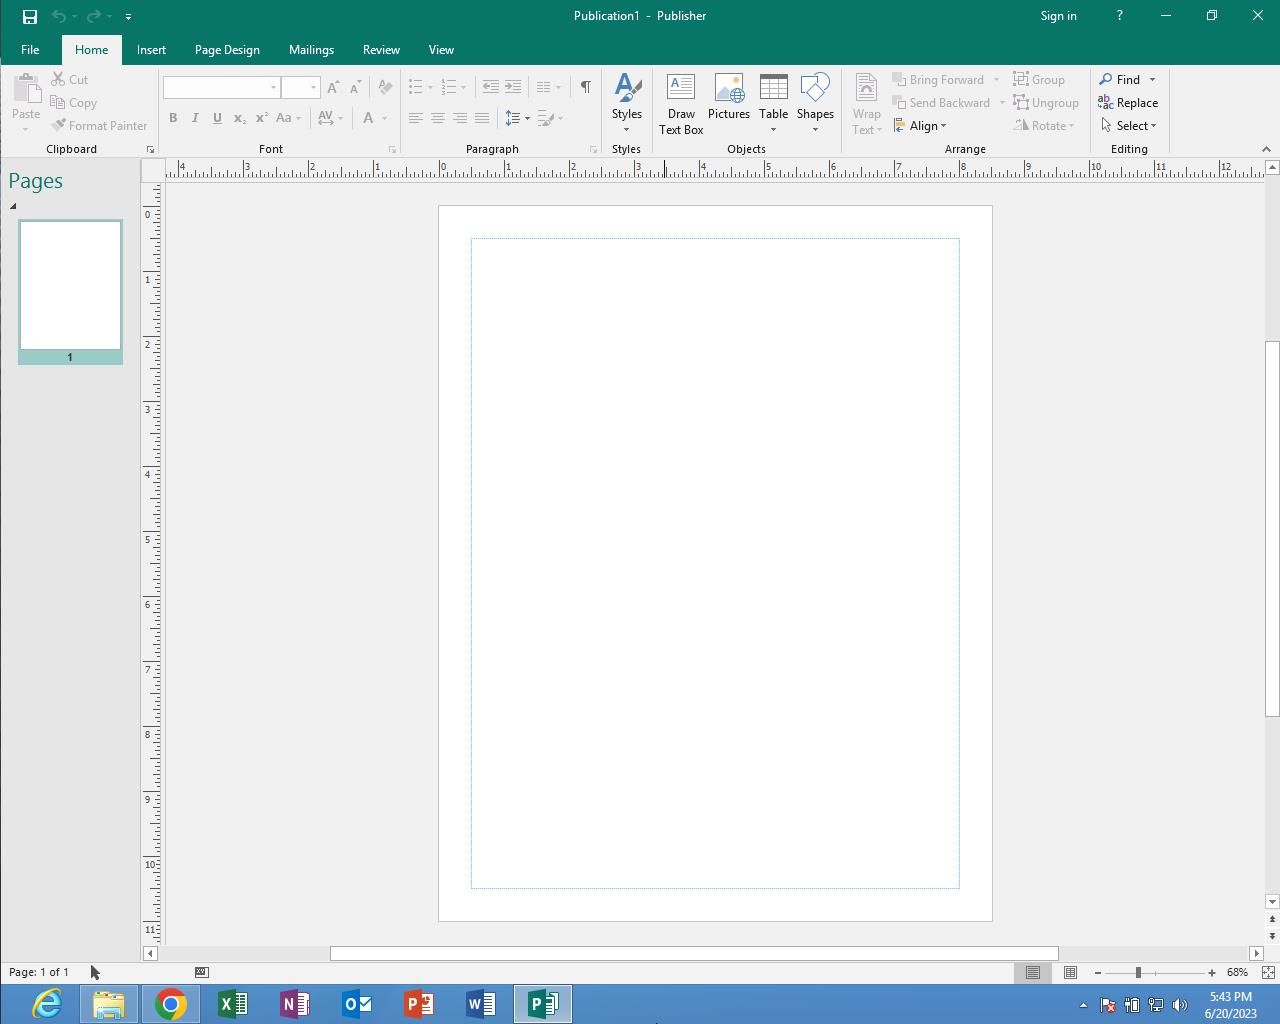Click the Shapes gallery icon

(815, 89)
